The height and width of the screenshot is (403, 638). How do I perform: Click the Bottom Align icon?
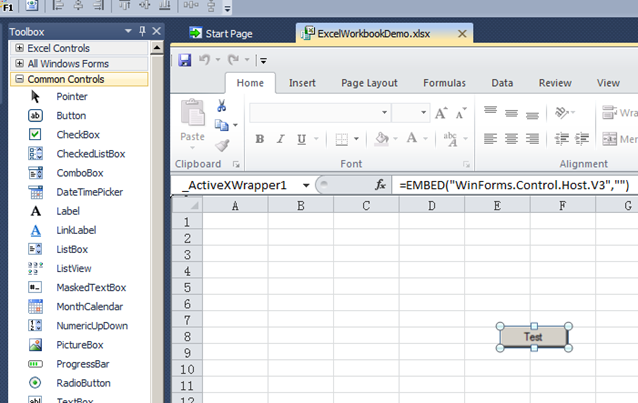tap(532, 116)
